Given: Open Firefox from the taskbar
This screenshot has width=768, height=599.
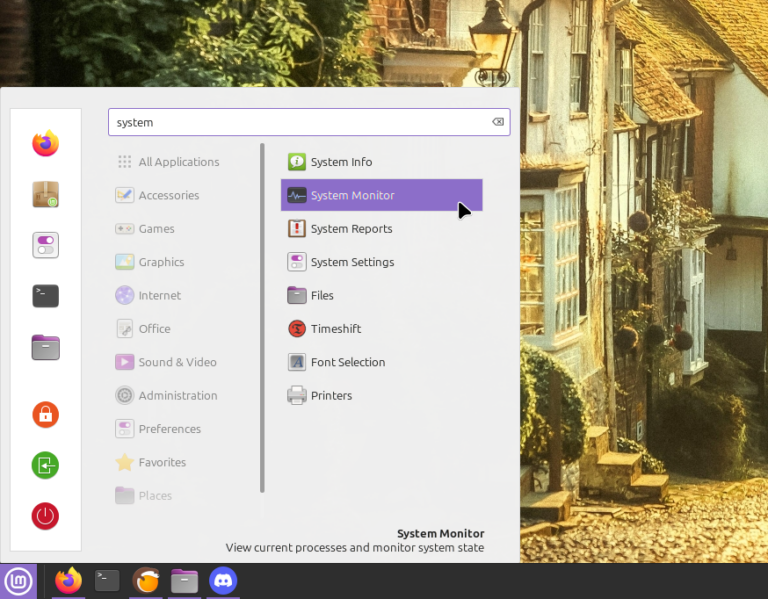Looking at the screenshot, I should point(69,581).
